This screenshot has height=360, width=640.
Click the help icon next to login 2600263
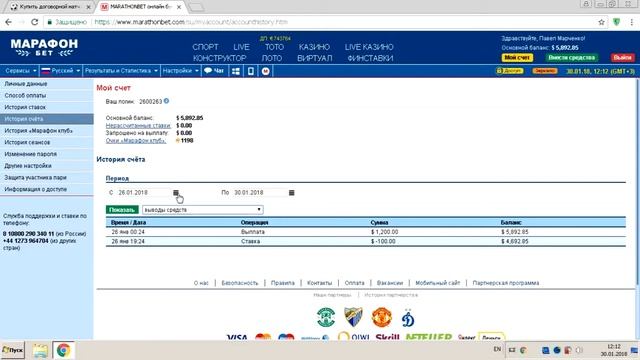(x=166, y=101)
